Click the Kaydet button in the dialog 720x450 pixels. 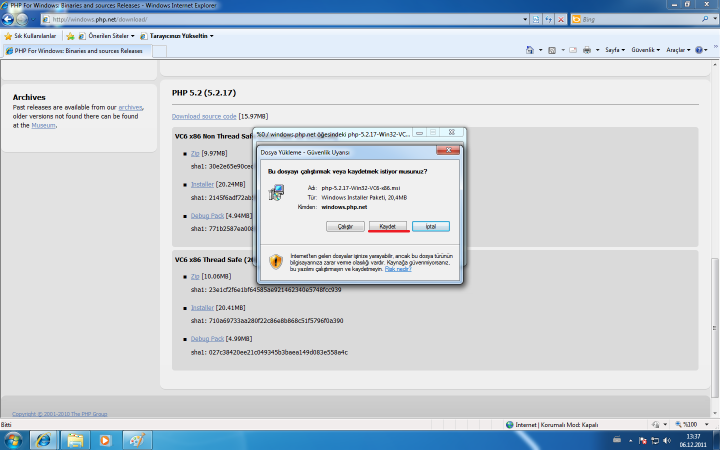388,227
